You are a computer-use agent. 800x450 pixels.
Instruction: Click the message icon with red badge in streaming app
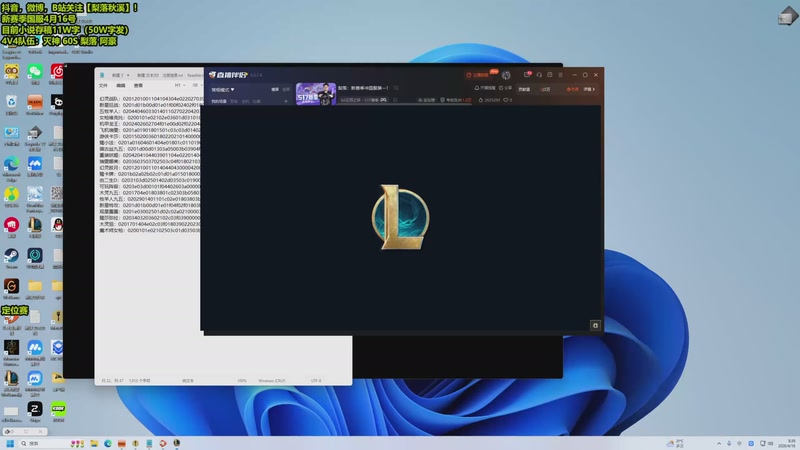(x=528, y=74)
